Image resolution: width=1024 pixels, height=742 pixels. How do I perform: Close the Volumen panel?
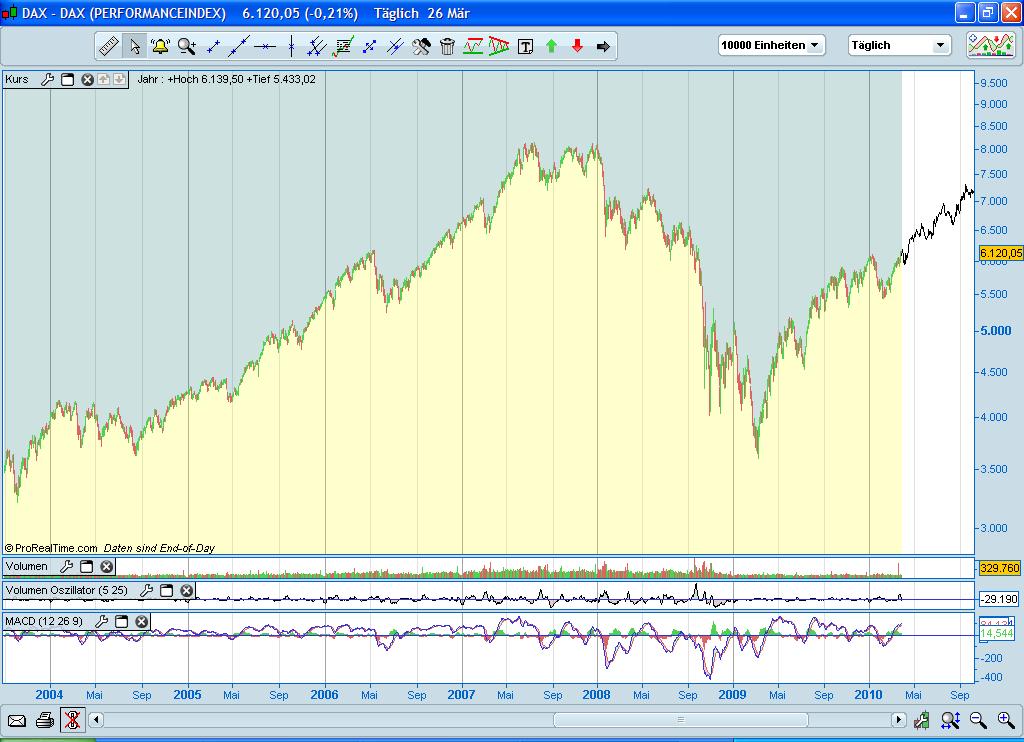[106, 566]
